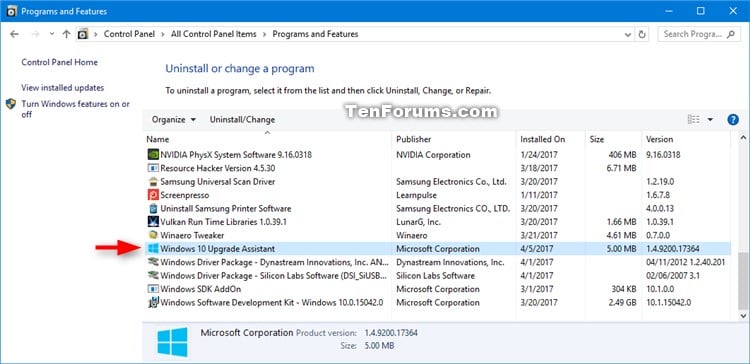
Task: Click Uninstall/Change in the toolbar
Action: click(x=243, y=120)
